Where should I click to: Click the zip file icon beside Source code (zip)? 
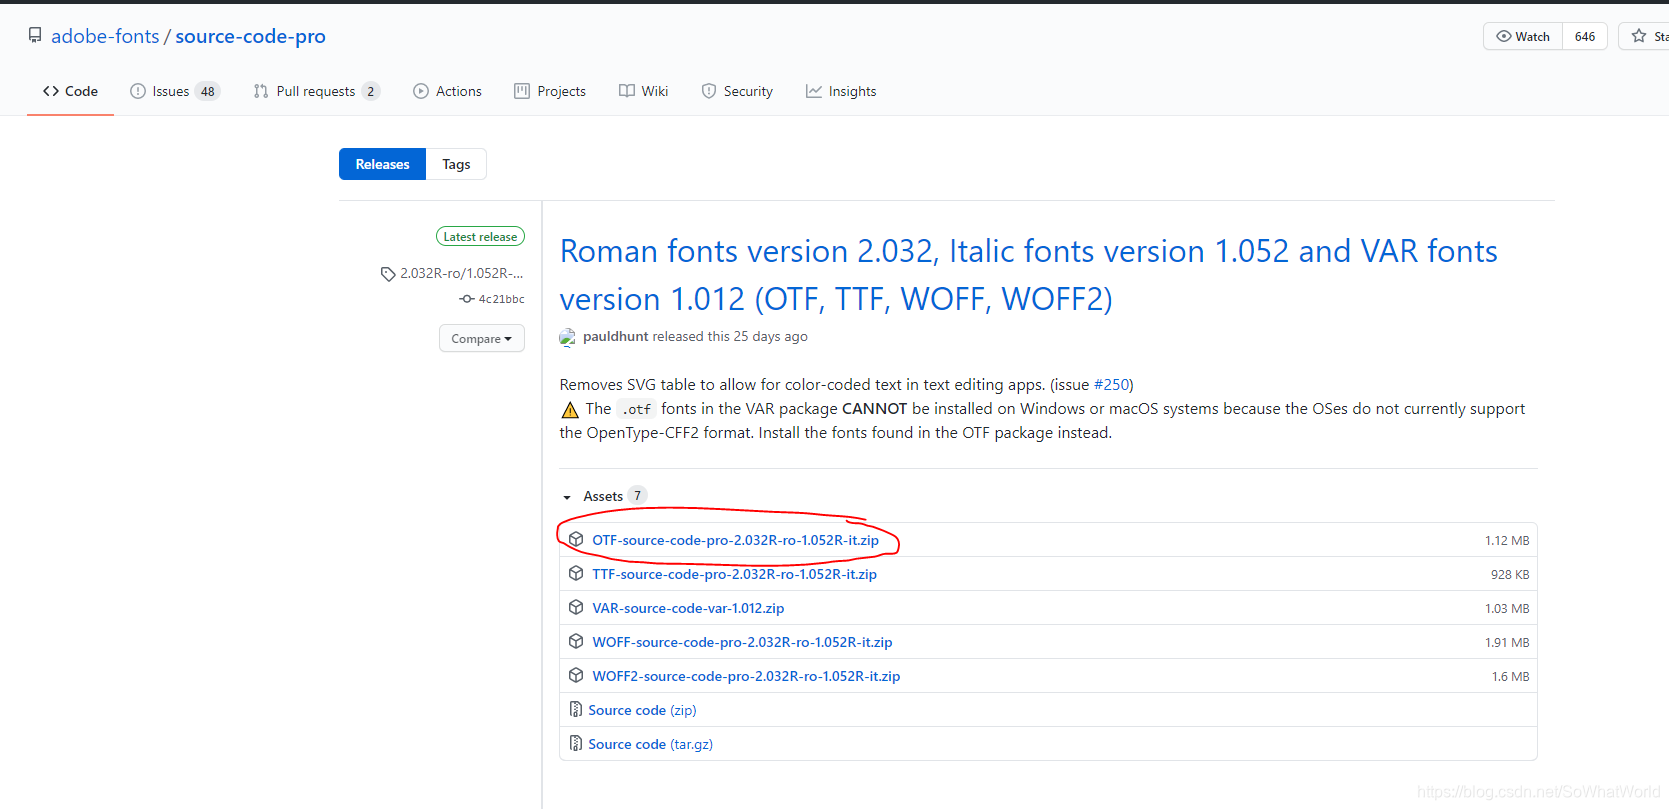pos(575,709)
